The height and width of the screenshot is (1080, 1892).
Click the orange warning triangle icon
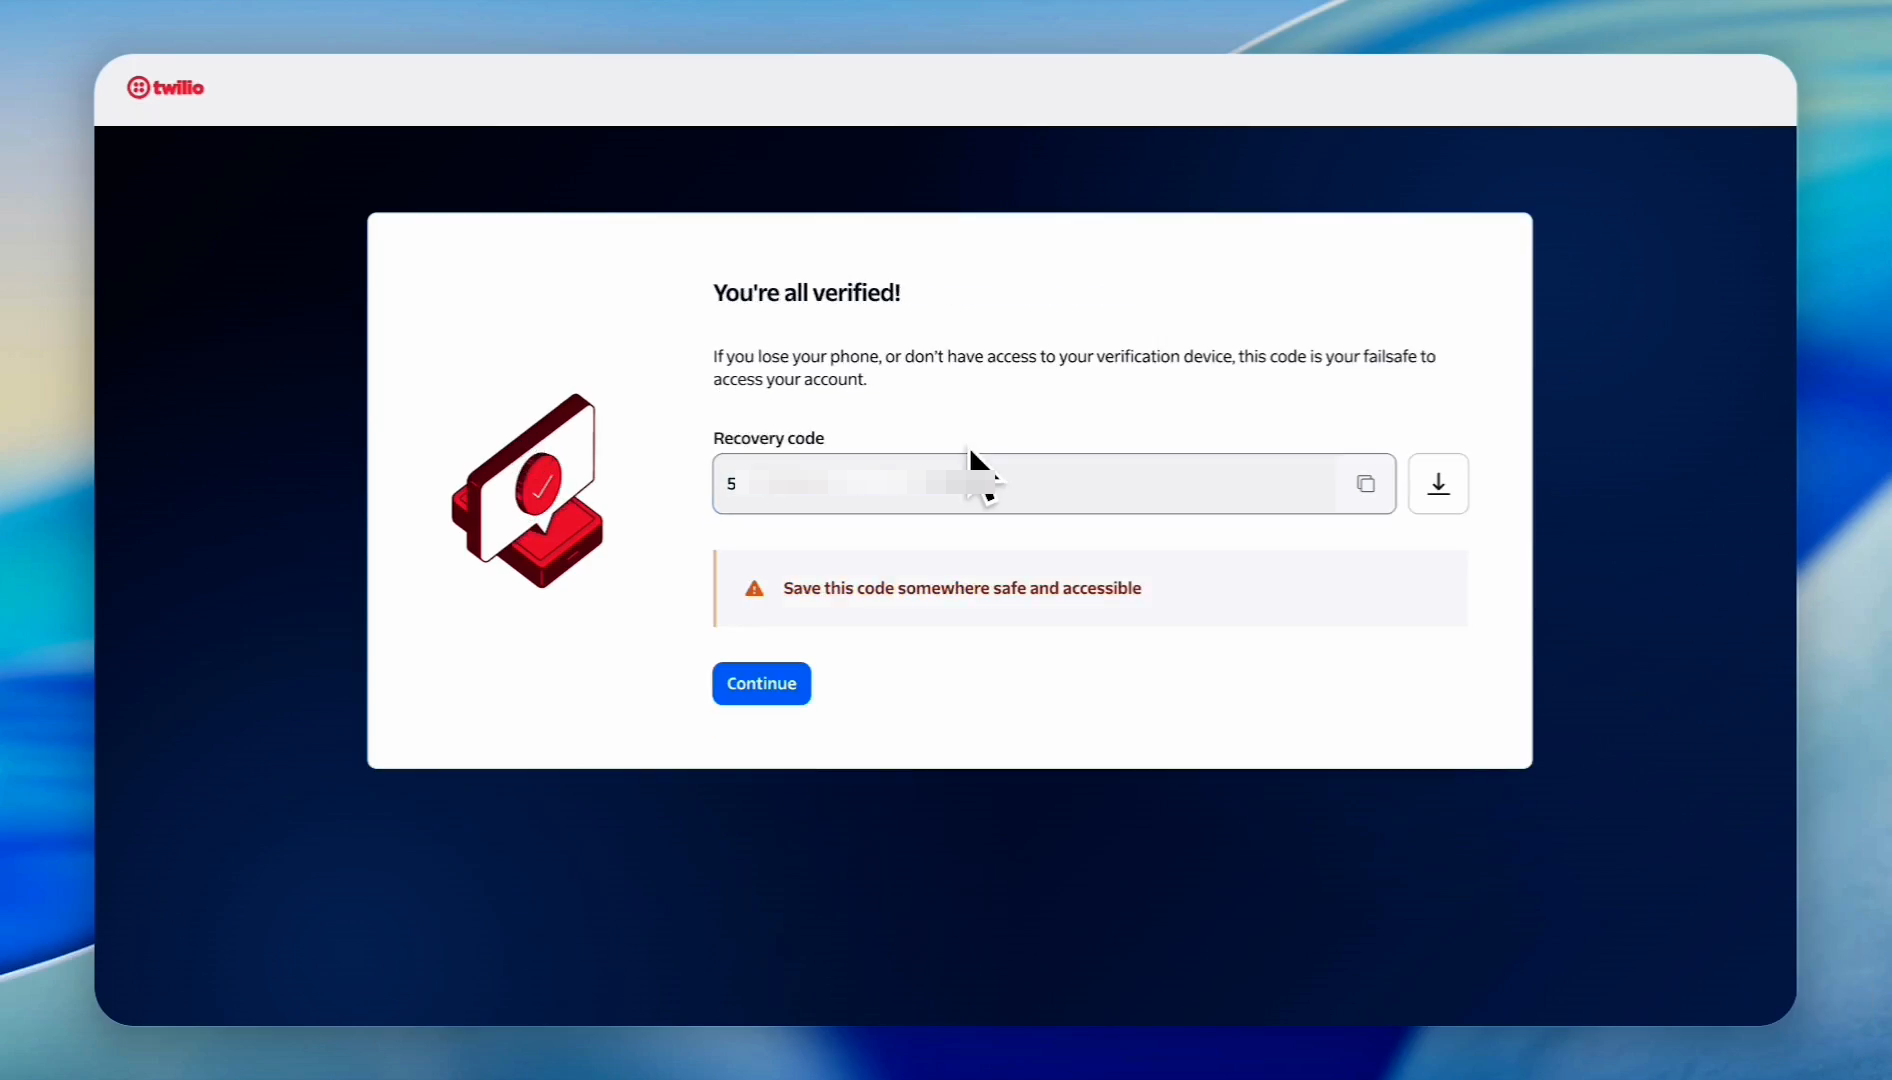click(x=754, y=589)
